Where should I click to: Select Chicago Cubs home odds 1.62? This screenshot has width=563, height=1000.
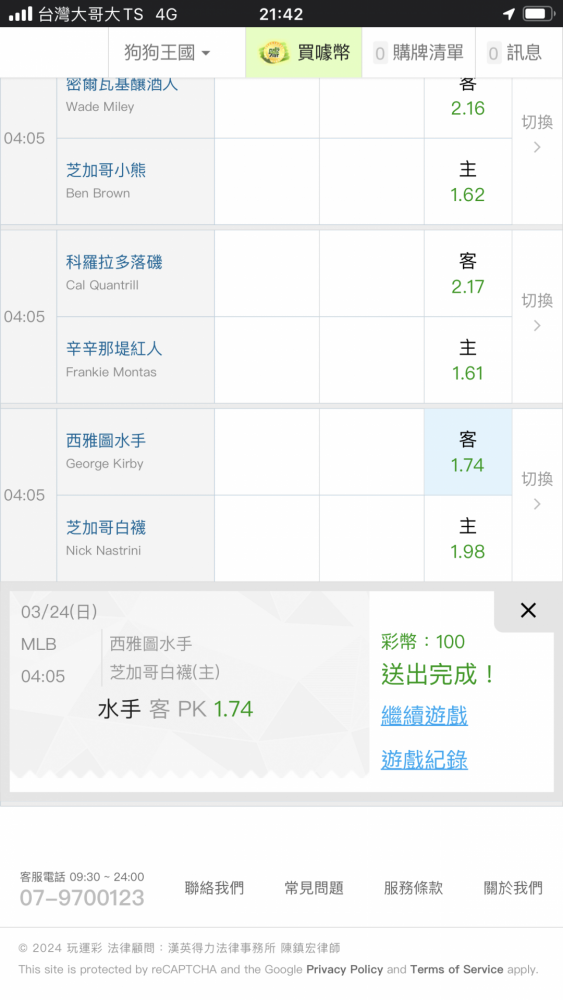click(x=468, y=182)
